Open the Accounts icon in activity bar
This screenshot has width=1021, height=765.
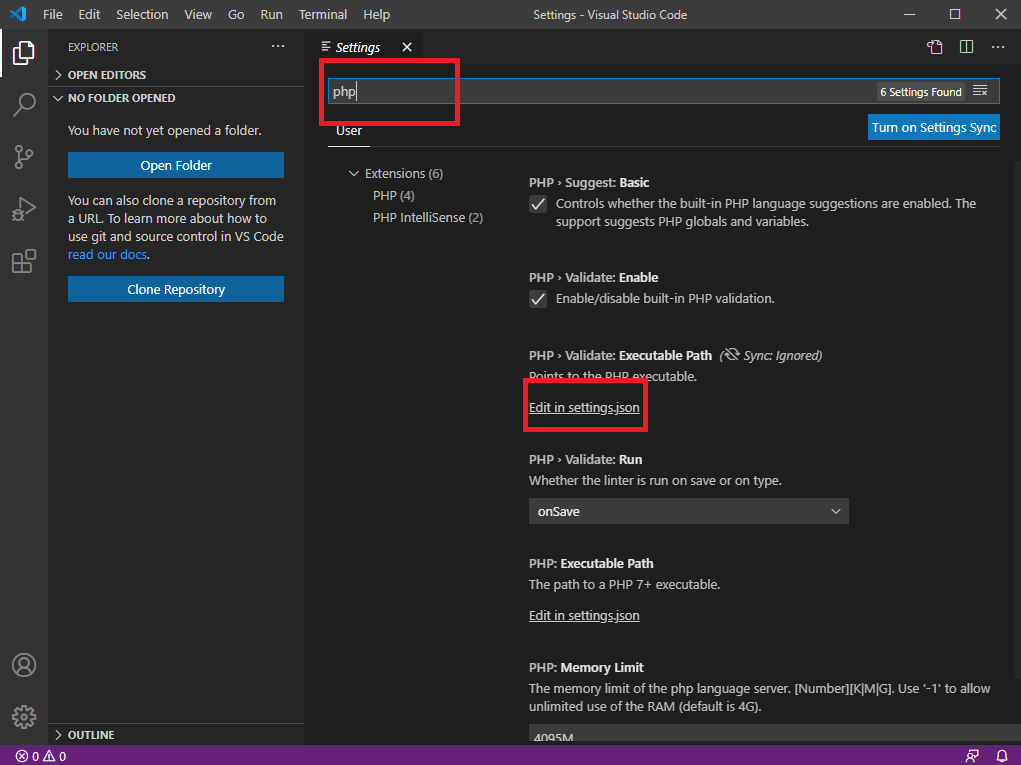pos(23,665)
